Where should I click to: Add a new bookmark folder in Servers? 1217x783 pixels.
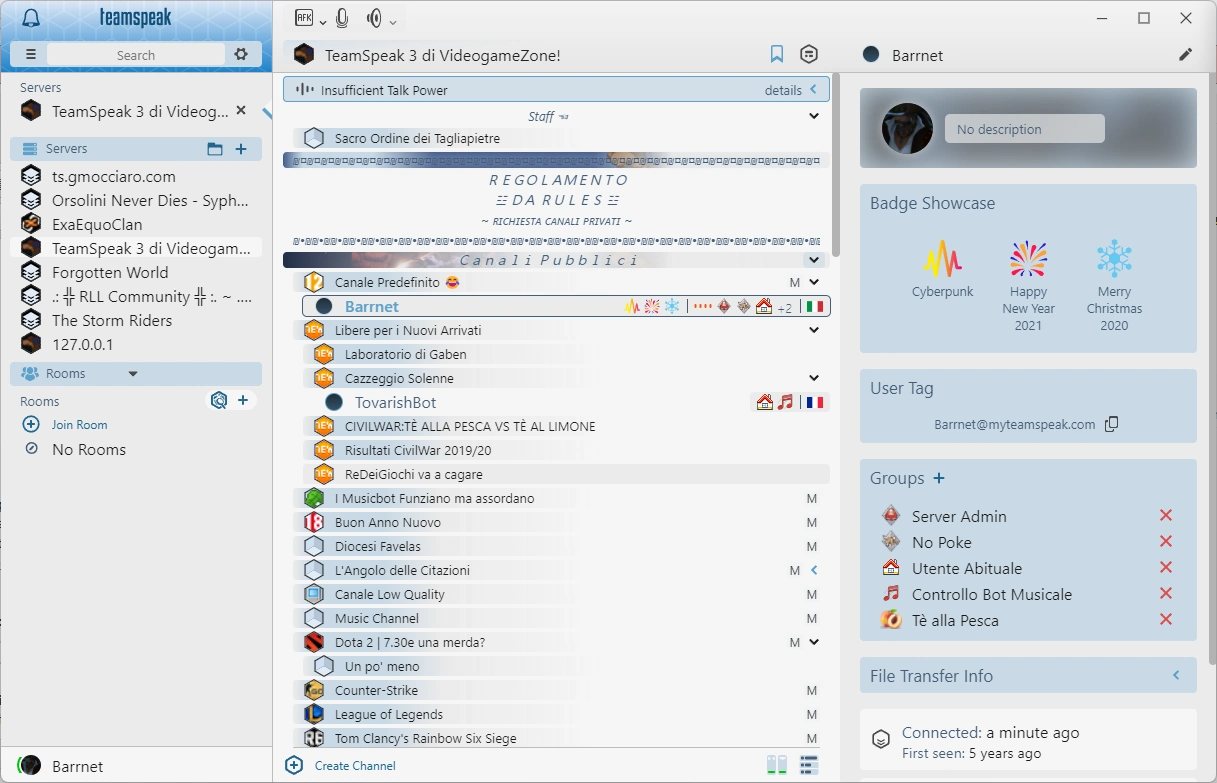click(x=215, y=149)
